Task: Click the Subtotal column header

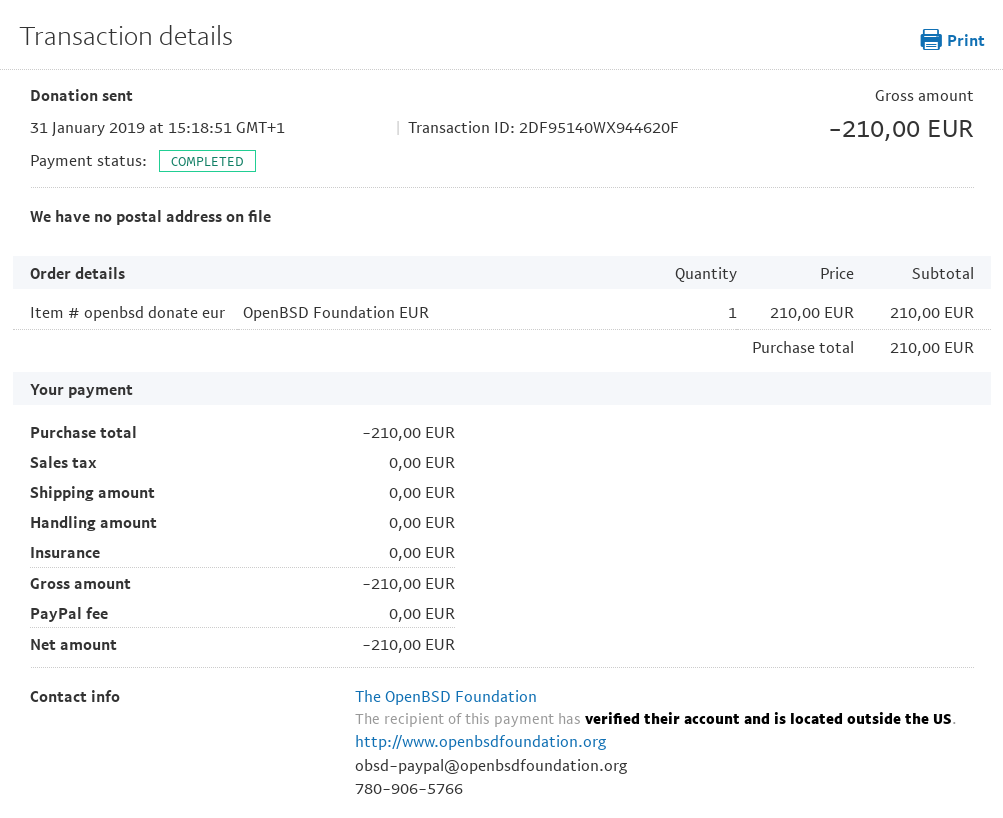Action: point(942,274)
